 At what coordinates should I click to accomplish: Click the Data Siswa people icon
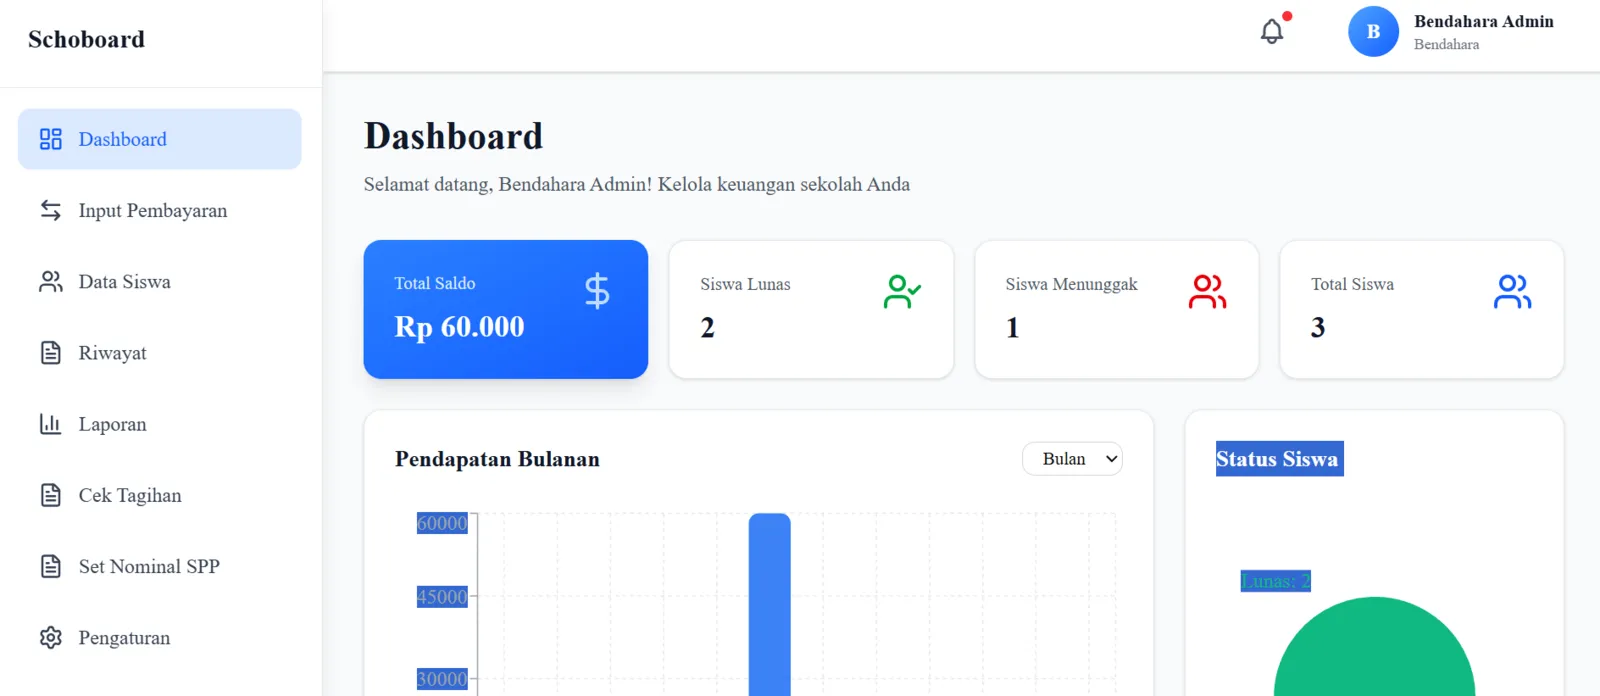[51, 282]
